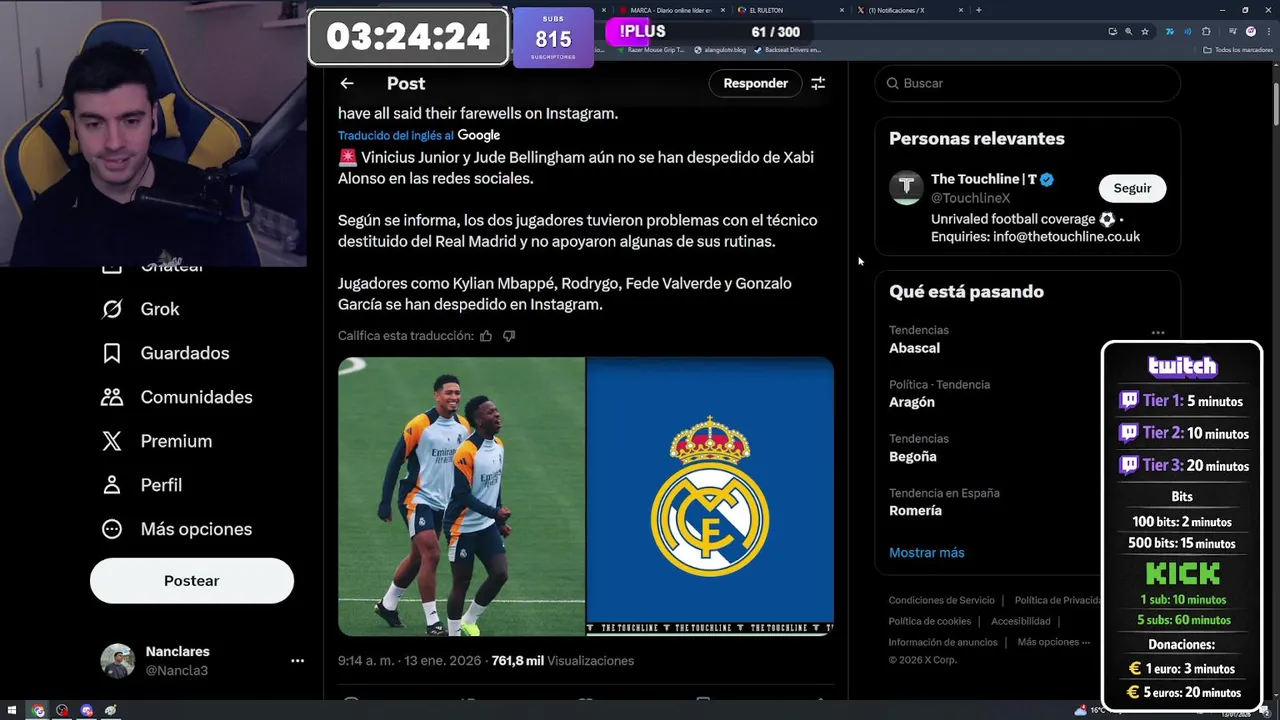Click the weather icon in the taskbar
This screenshot has width=1280, height=720.
click(1080, 710)
